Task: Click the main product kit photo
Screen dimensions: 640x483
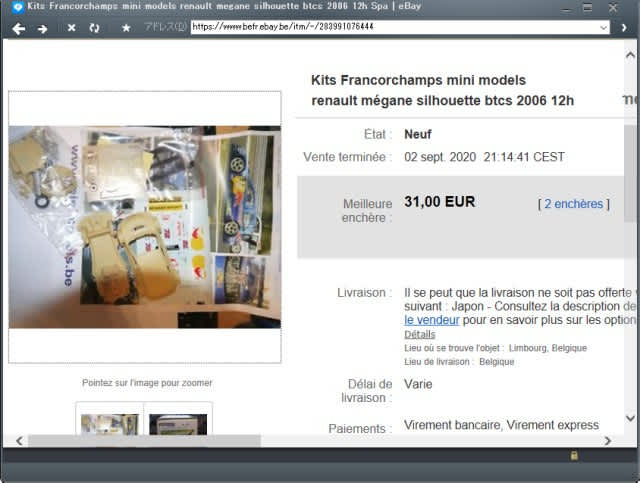Action: tap(144, 227)
